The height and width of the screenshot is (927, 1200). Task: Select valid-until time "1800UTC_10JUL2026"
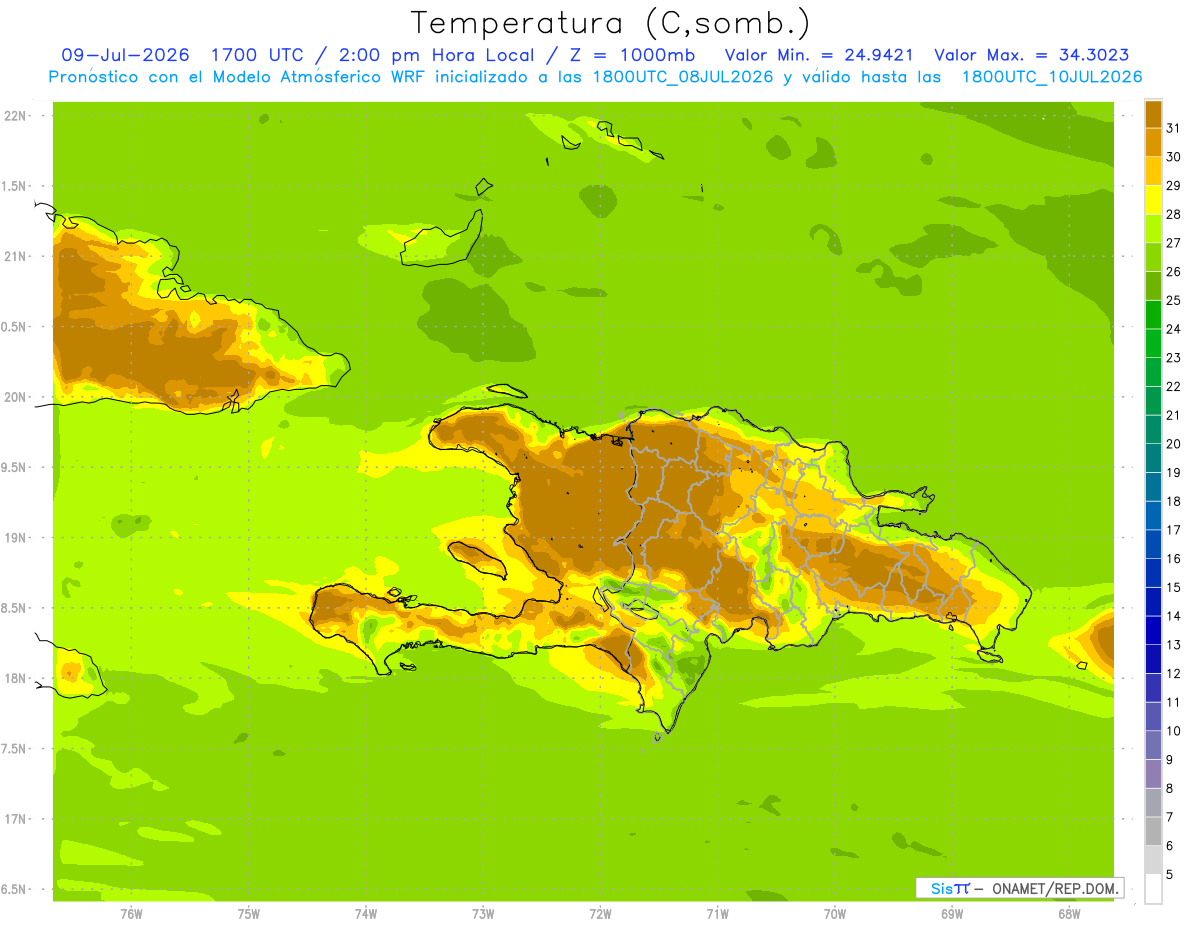(1052, 77)
